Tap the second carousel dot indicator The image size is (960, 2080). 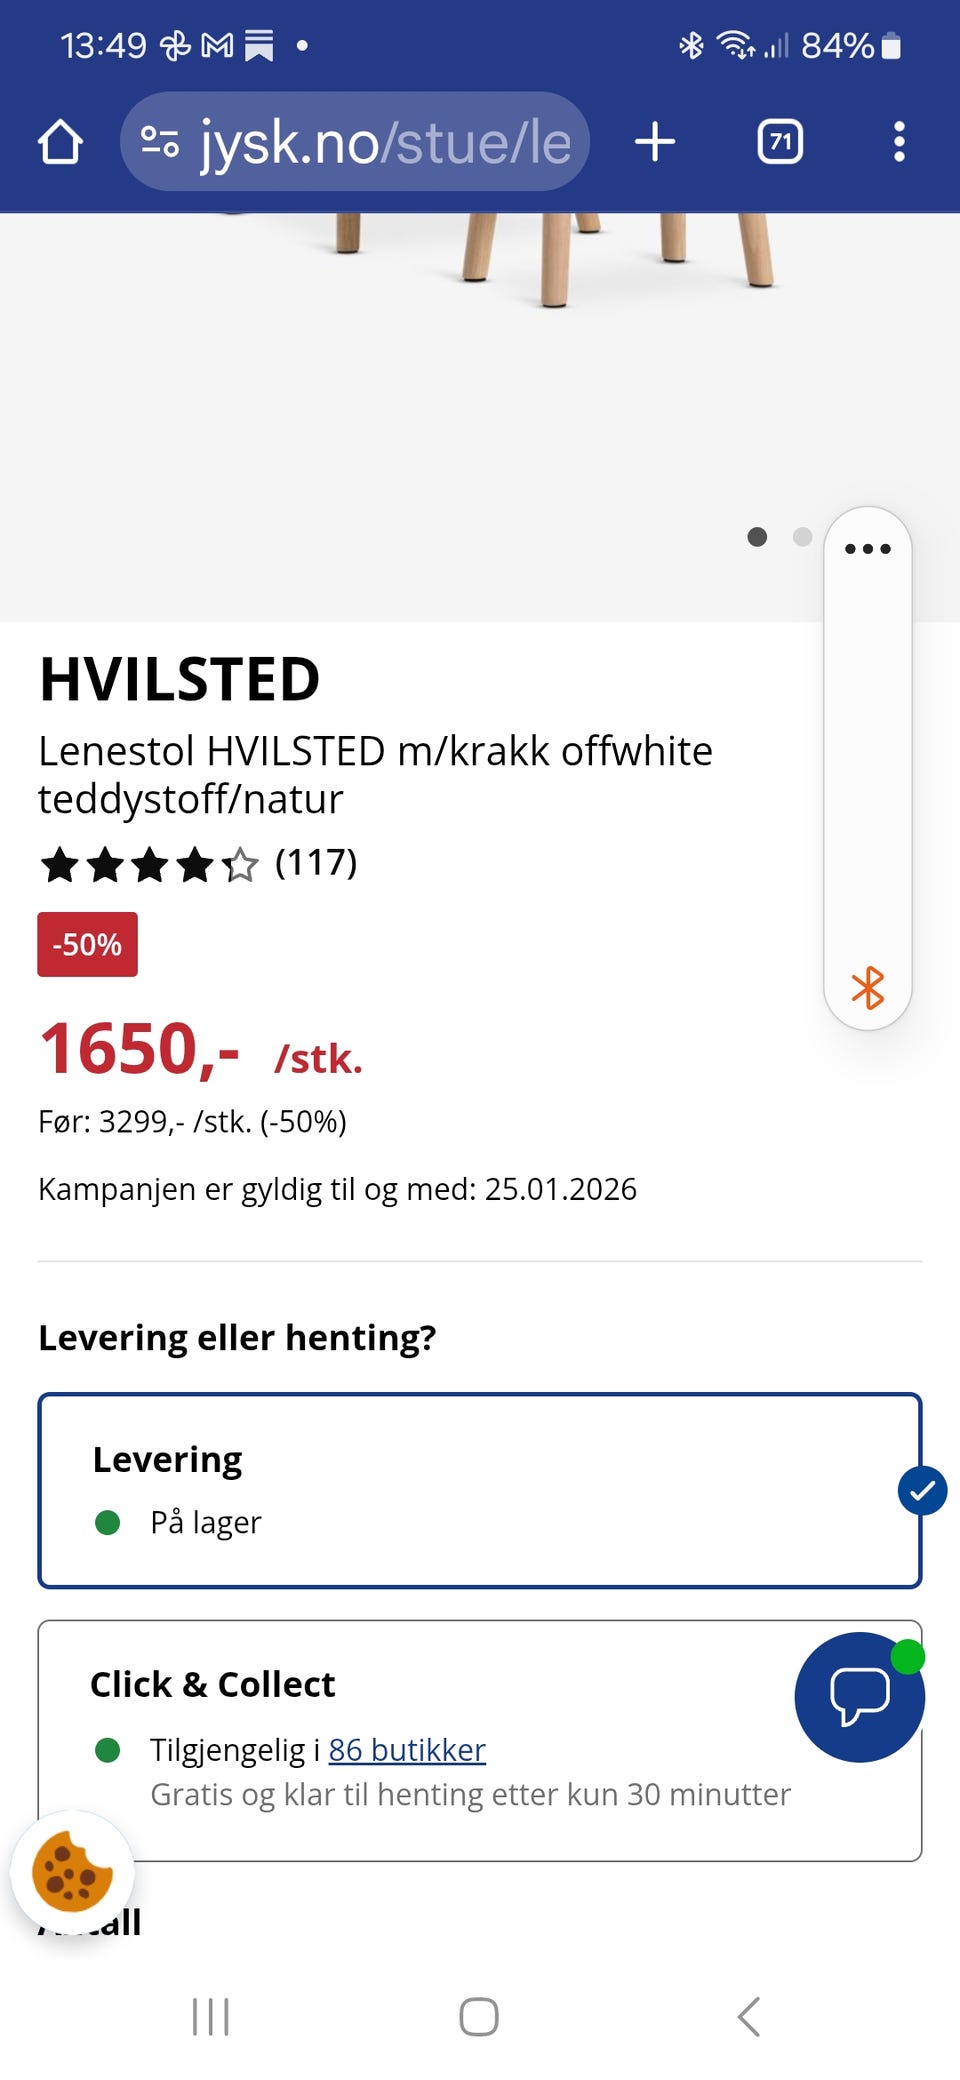point(802,537)
